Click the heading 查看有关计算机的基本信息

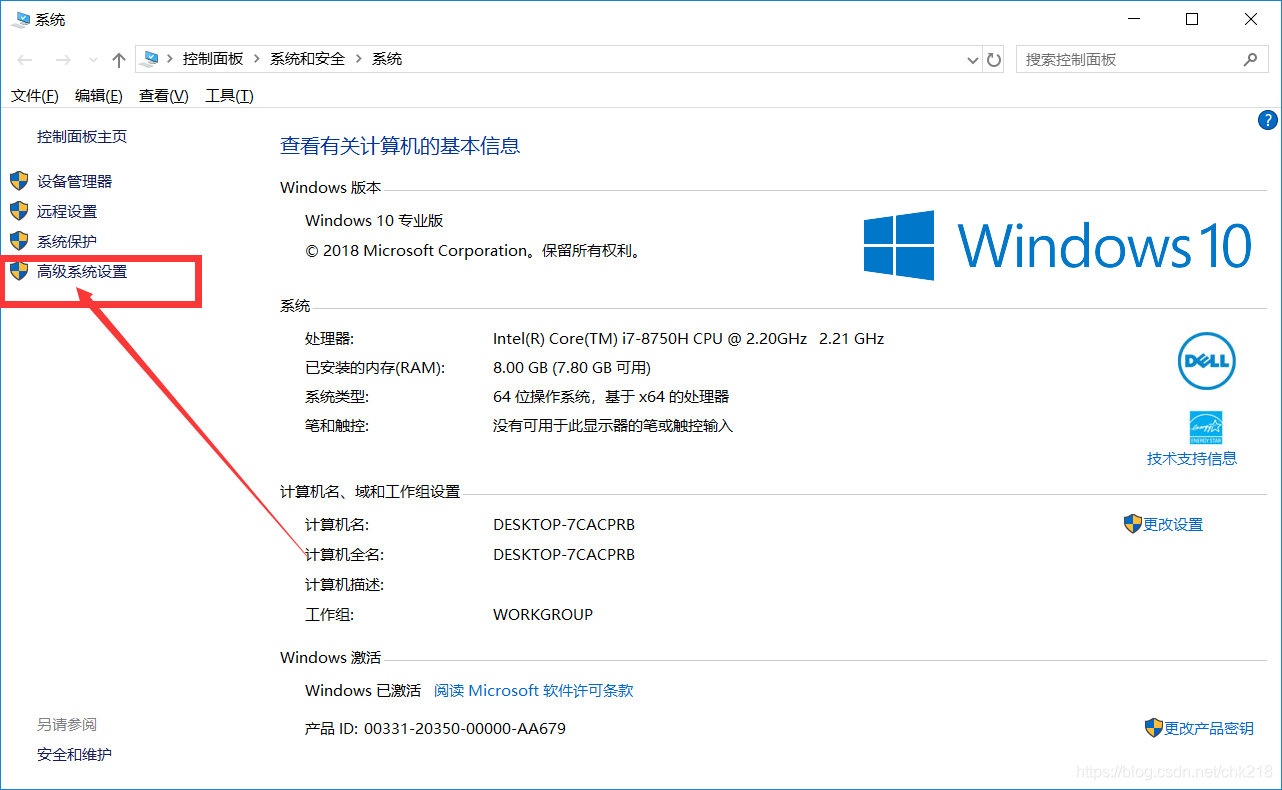point(400,146)
